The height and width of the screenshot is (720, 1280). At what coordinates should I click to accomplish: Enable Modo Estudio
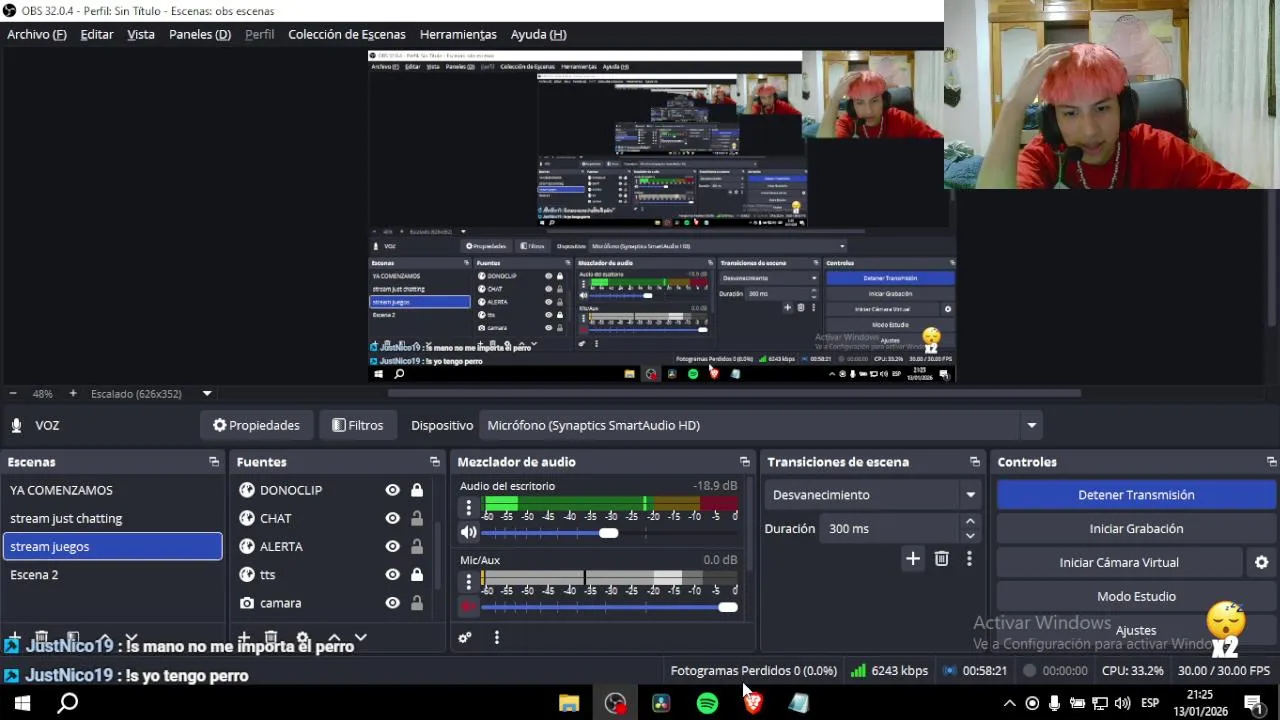pyautogui.click(x=1136, y=597)
